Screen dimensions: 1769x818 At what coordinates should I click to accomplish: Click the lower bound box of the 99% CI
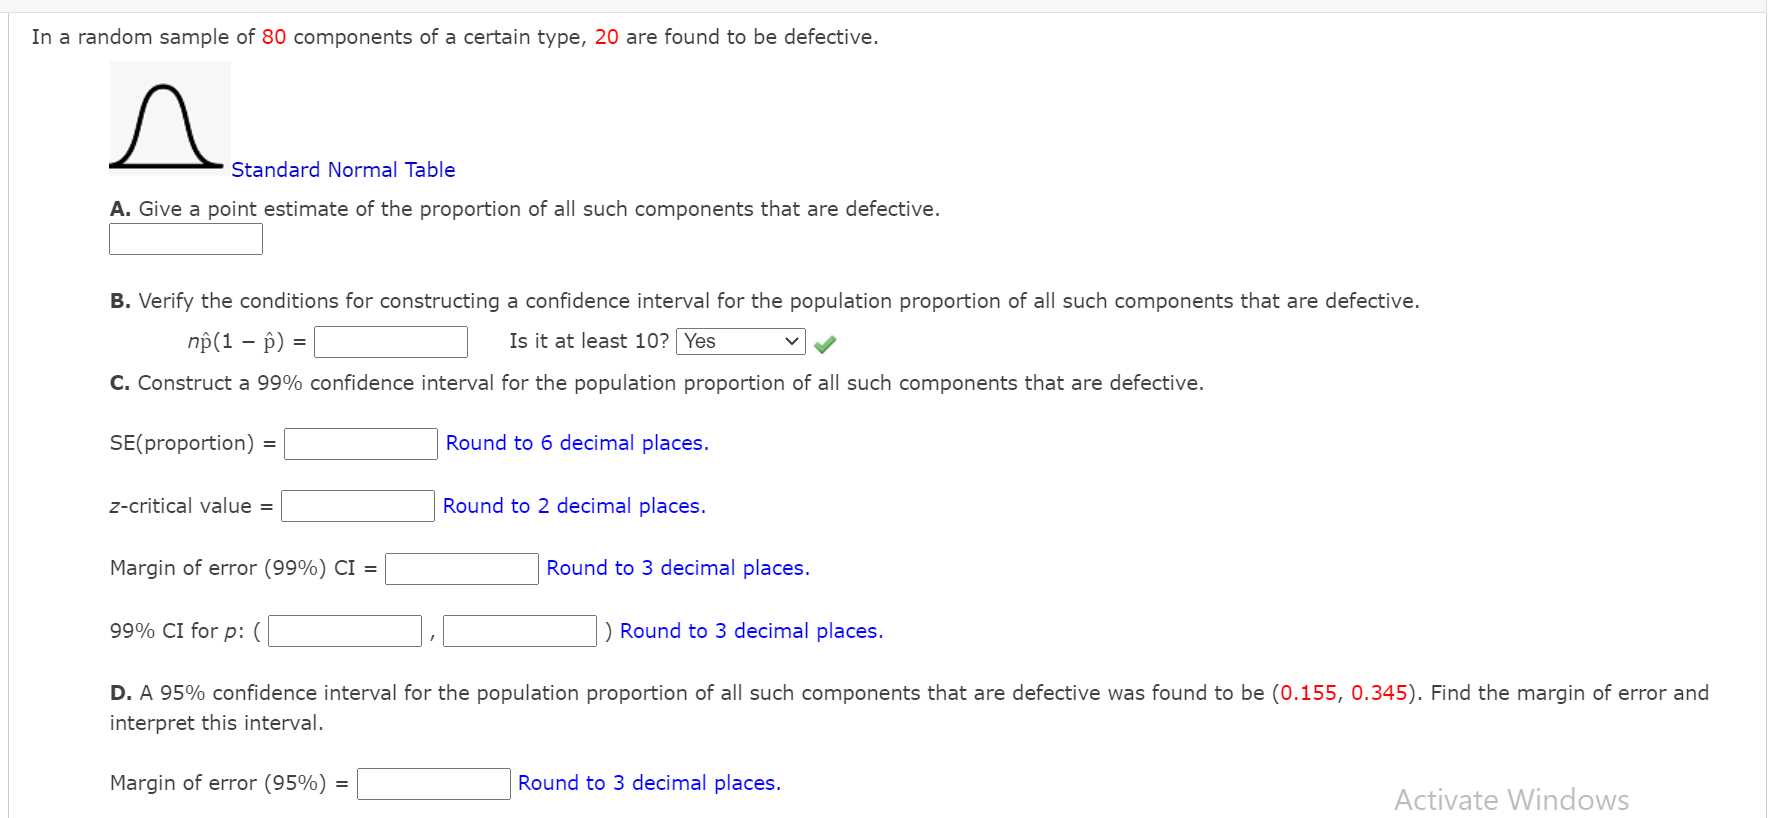pos(342,630)
